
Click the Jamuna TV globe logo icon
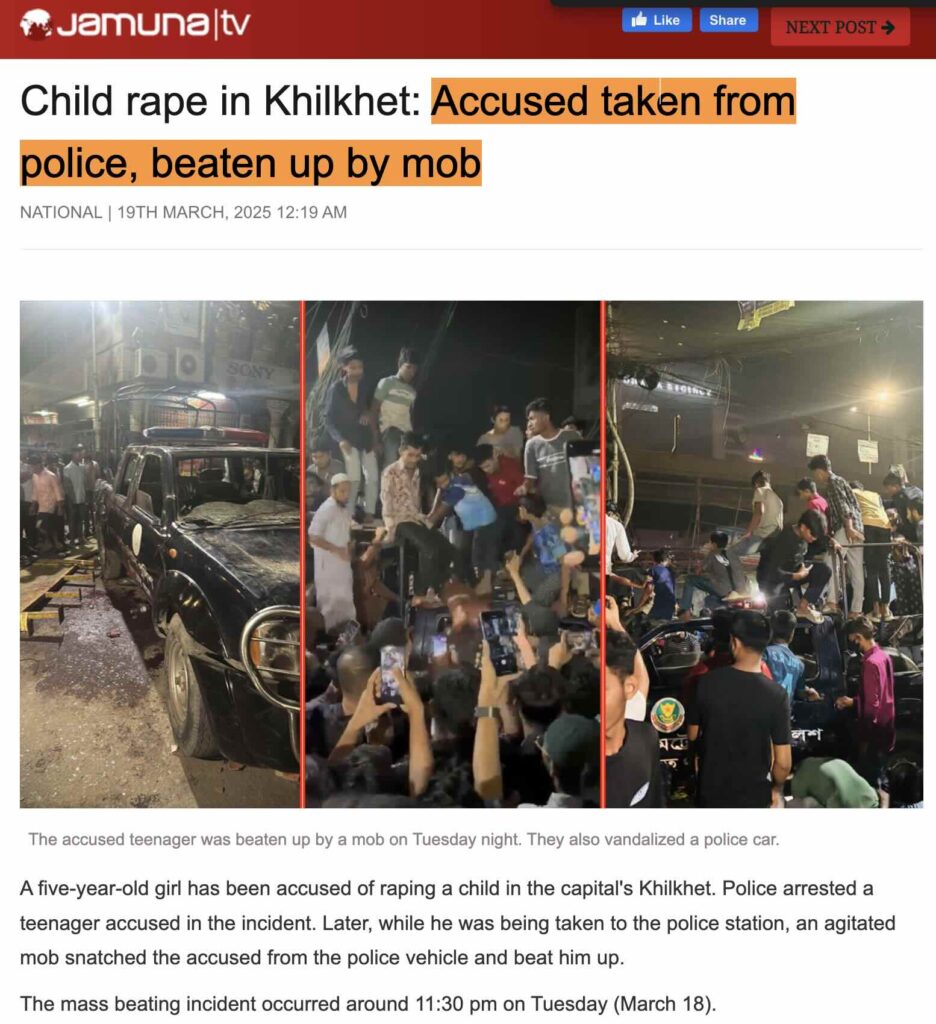[35, 25]
